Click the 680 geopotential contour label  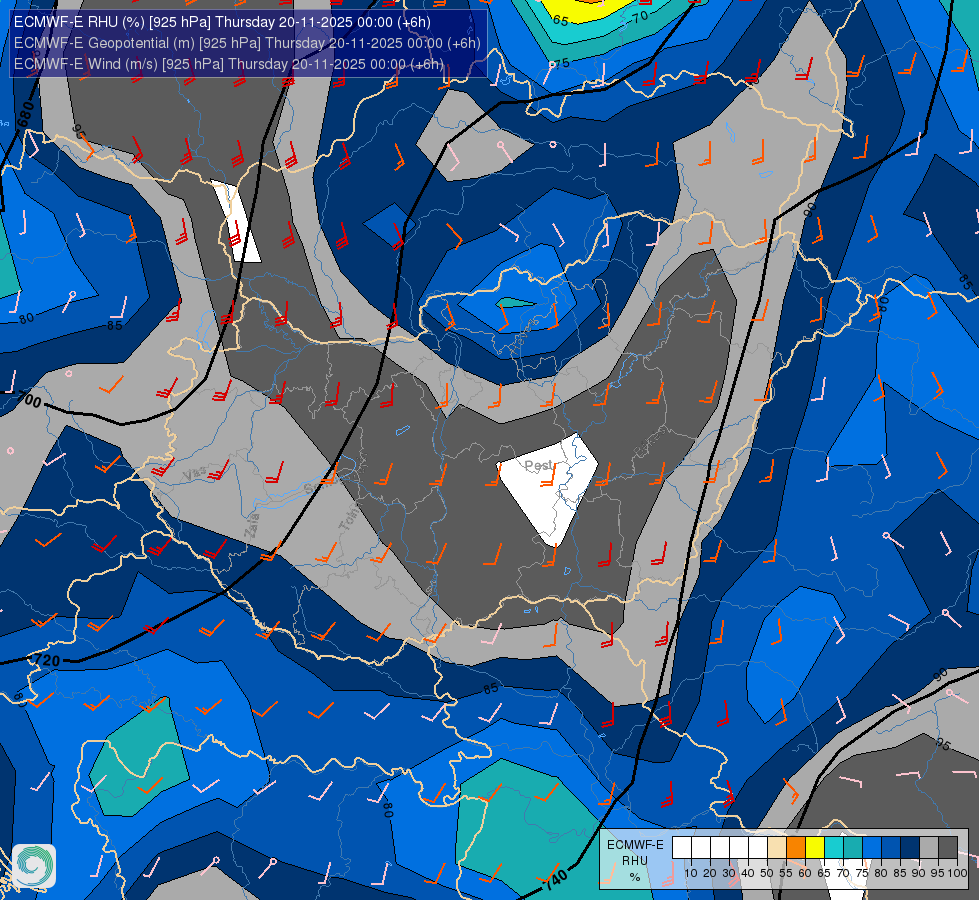click(x=26, y=114)
